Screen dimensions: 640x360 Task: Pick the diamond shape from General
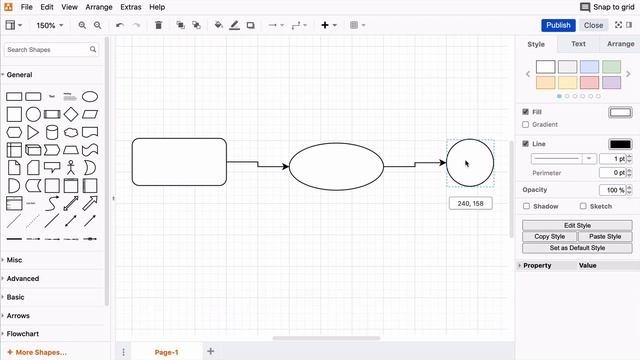(x=71, y=114)
